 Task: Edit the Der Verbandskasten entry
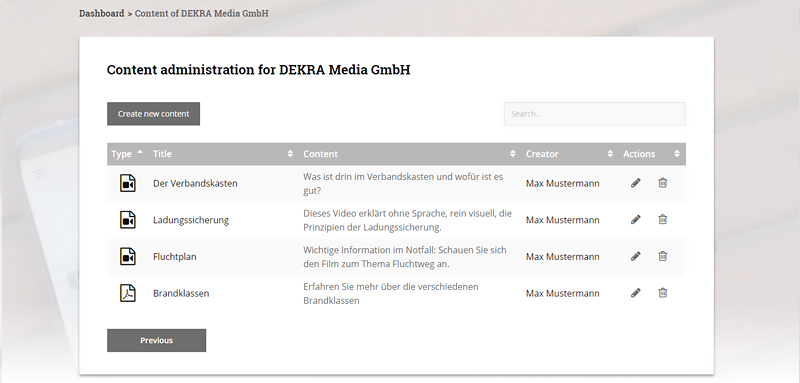[635, 183]
